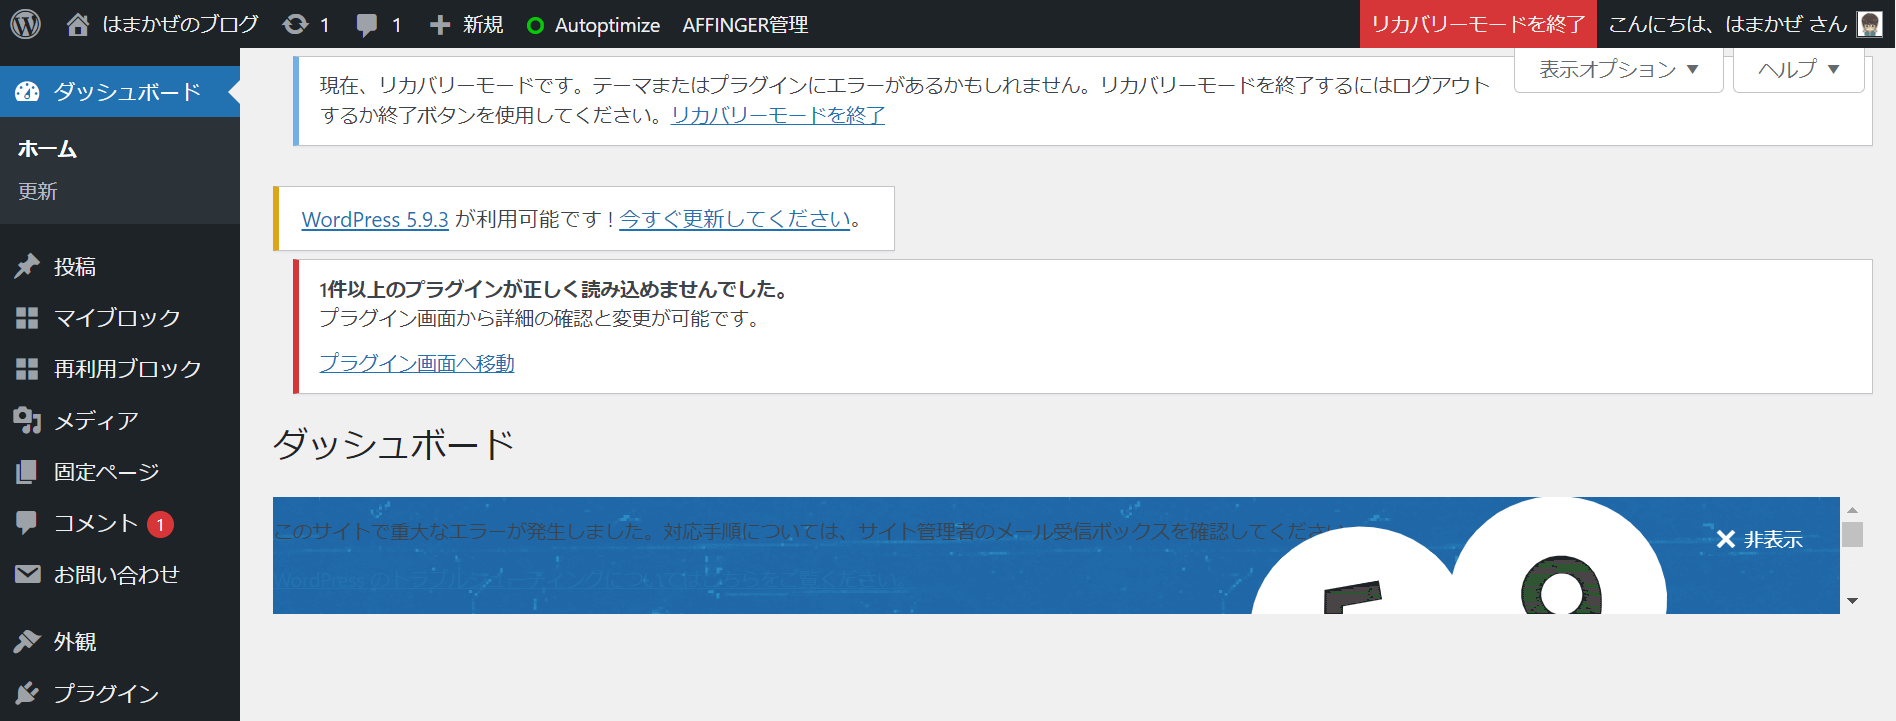Click プラグイン画面へ移動 link

click(x=417, y=363)
